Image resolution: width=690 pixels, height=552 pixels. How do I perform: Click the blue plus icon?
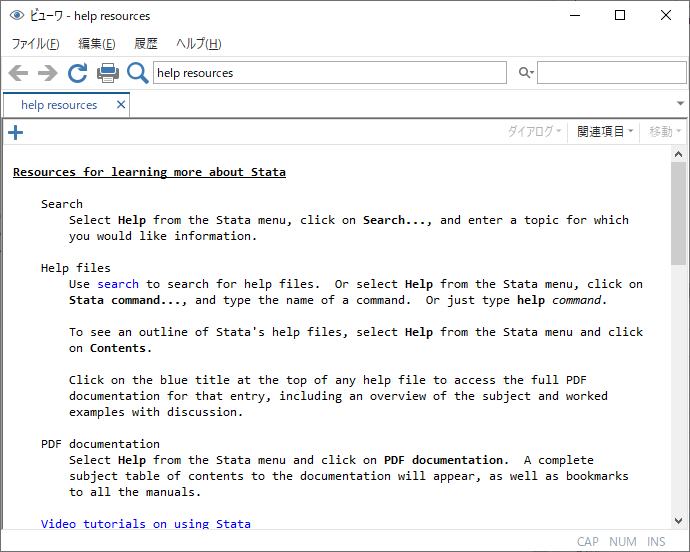pos(15,132)
